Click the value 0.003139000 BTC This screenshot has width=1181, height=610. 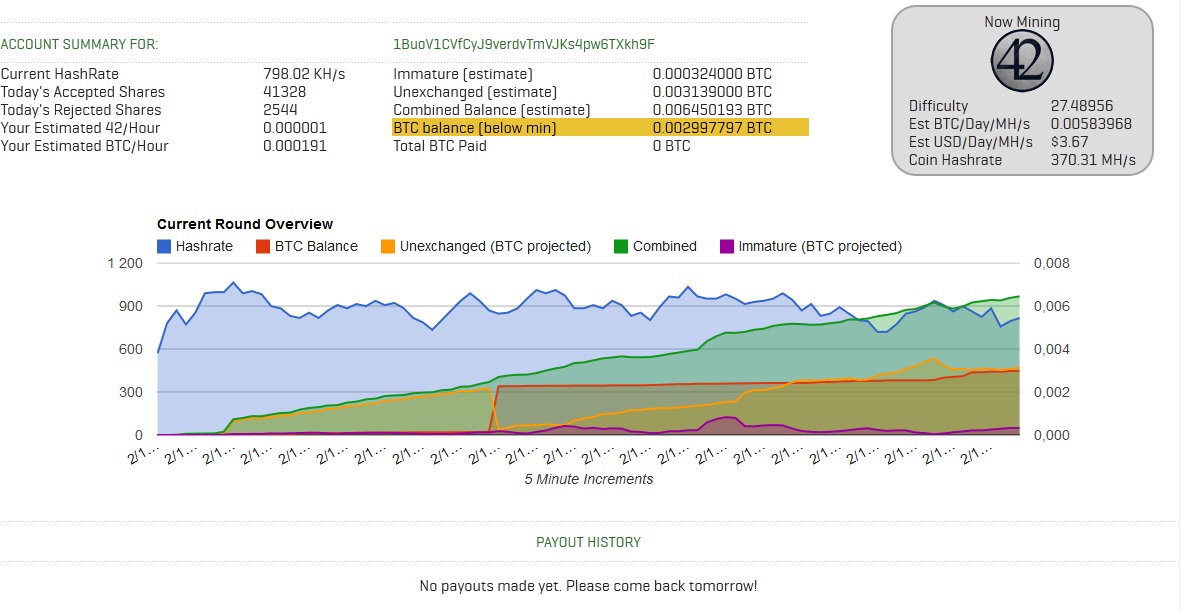[x=713, y=92]
